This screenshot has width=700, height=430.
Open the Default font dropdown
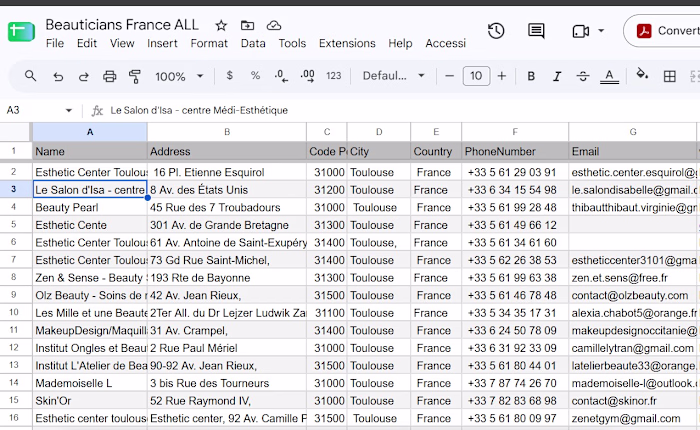[393, 76]
